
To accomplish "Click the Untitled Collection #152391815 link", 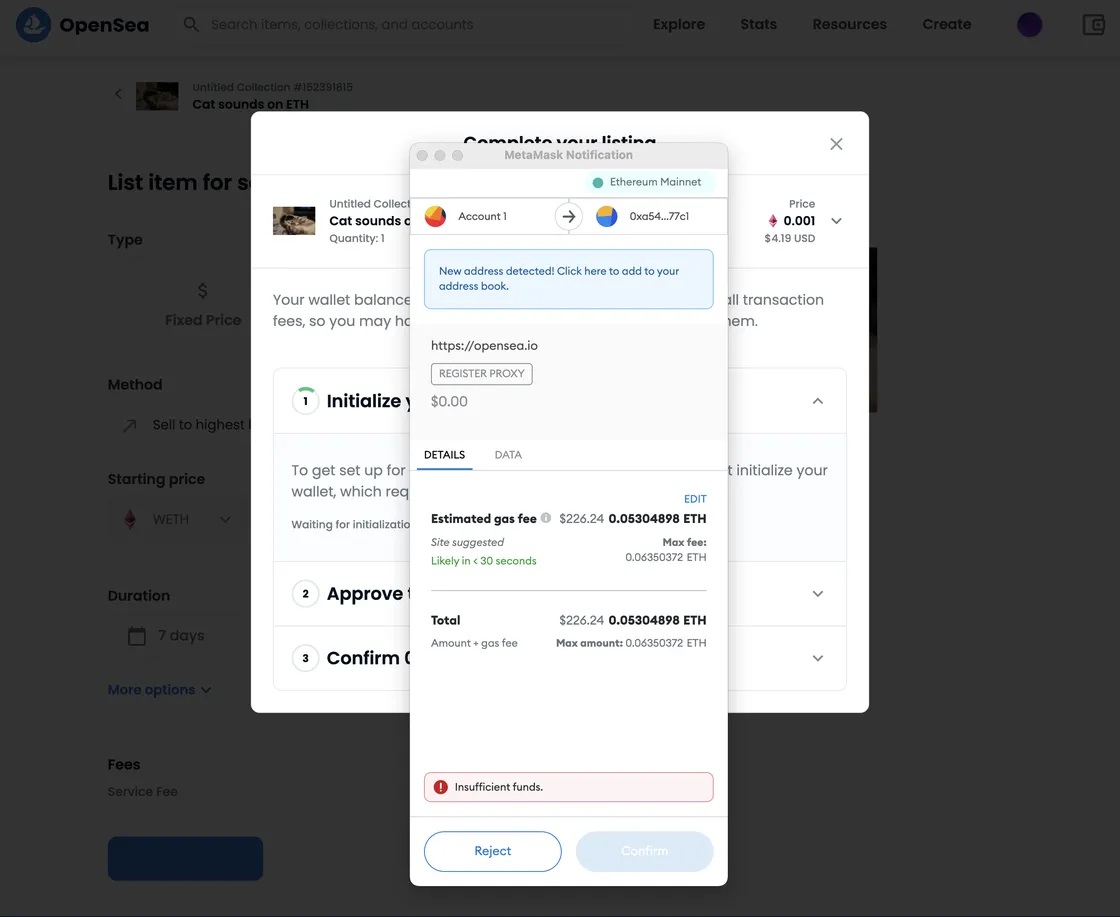I will click(272, 87).
